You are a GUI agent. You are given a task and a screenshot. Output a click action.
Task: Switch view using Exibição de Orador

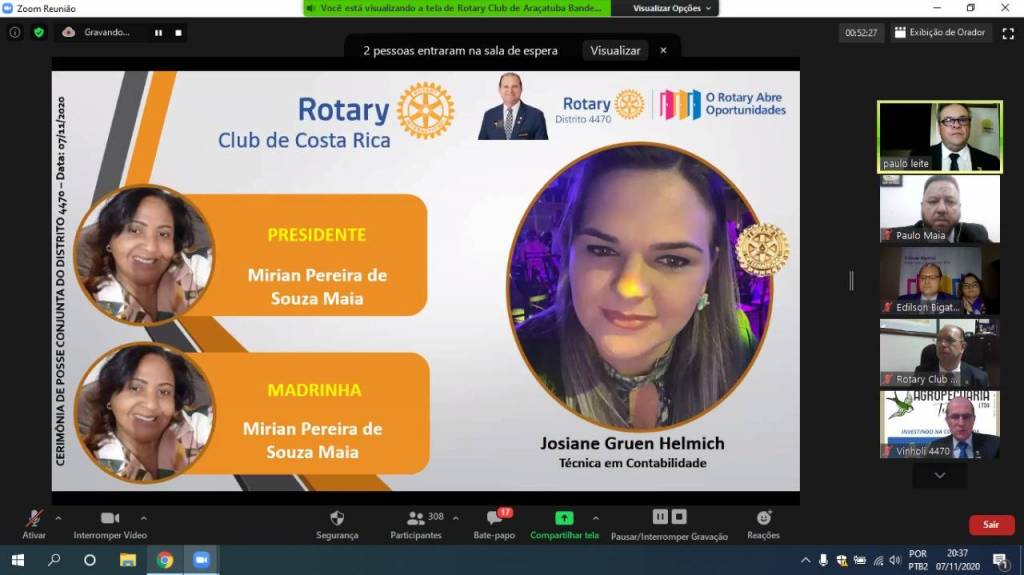point(939,33)
